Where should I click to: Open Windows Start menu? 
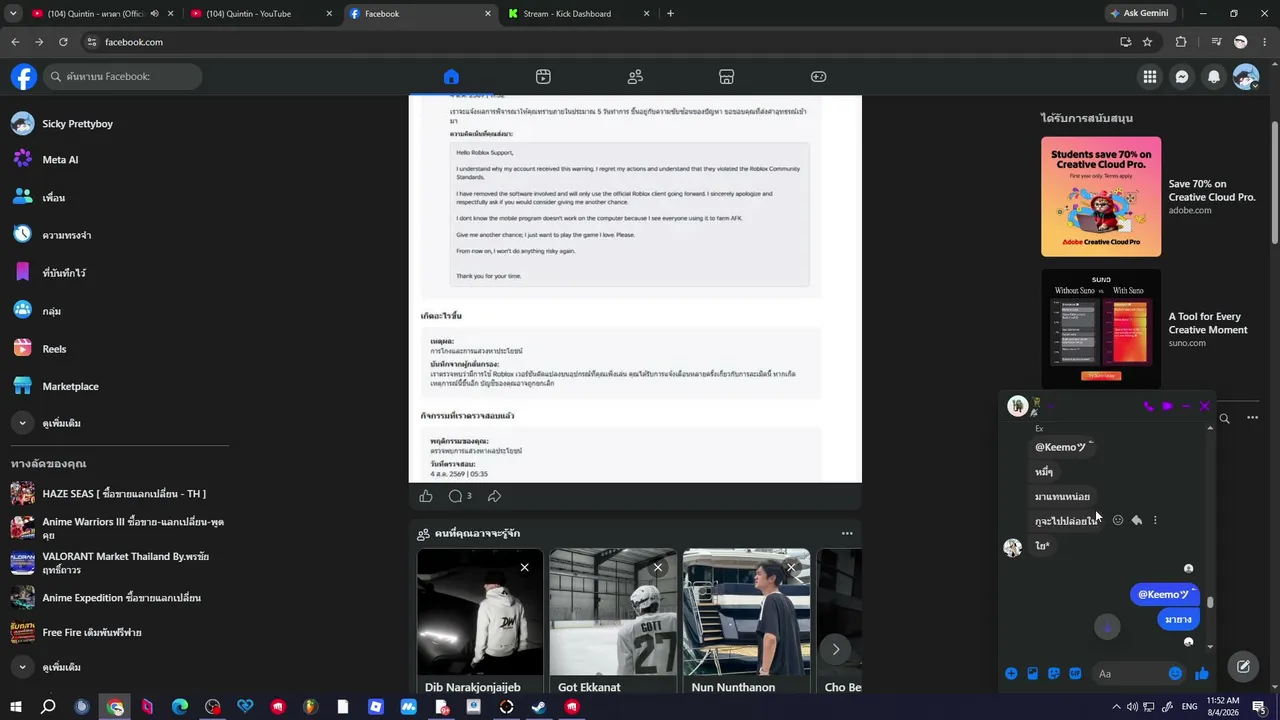(15, 707)
